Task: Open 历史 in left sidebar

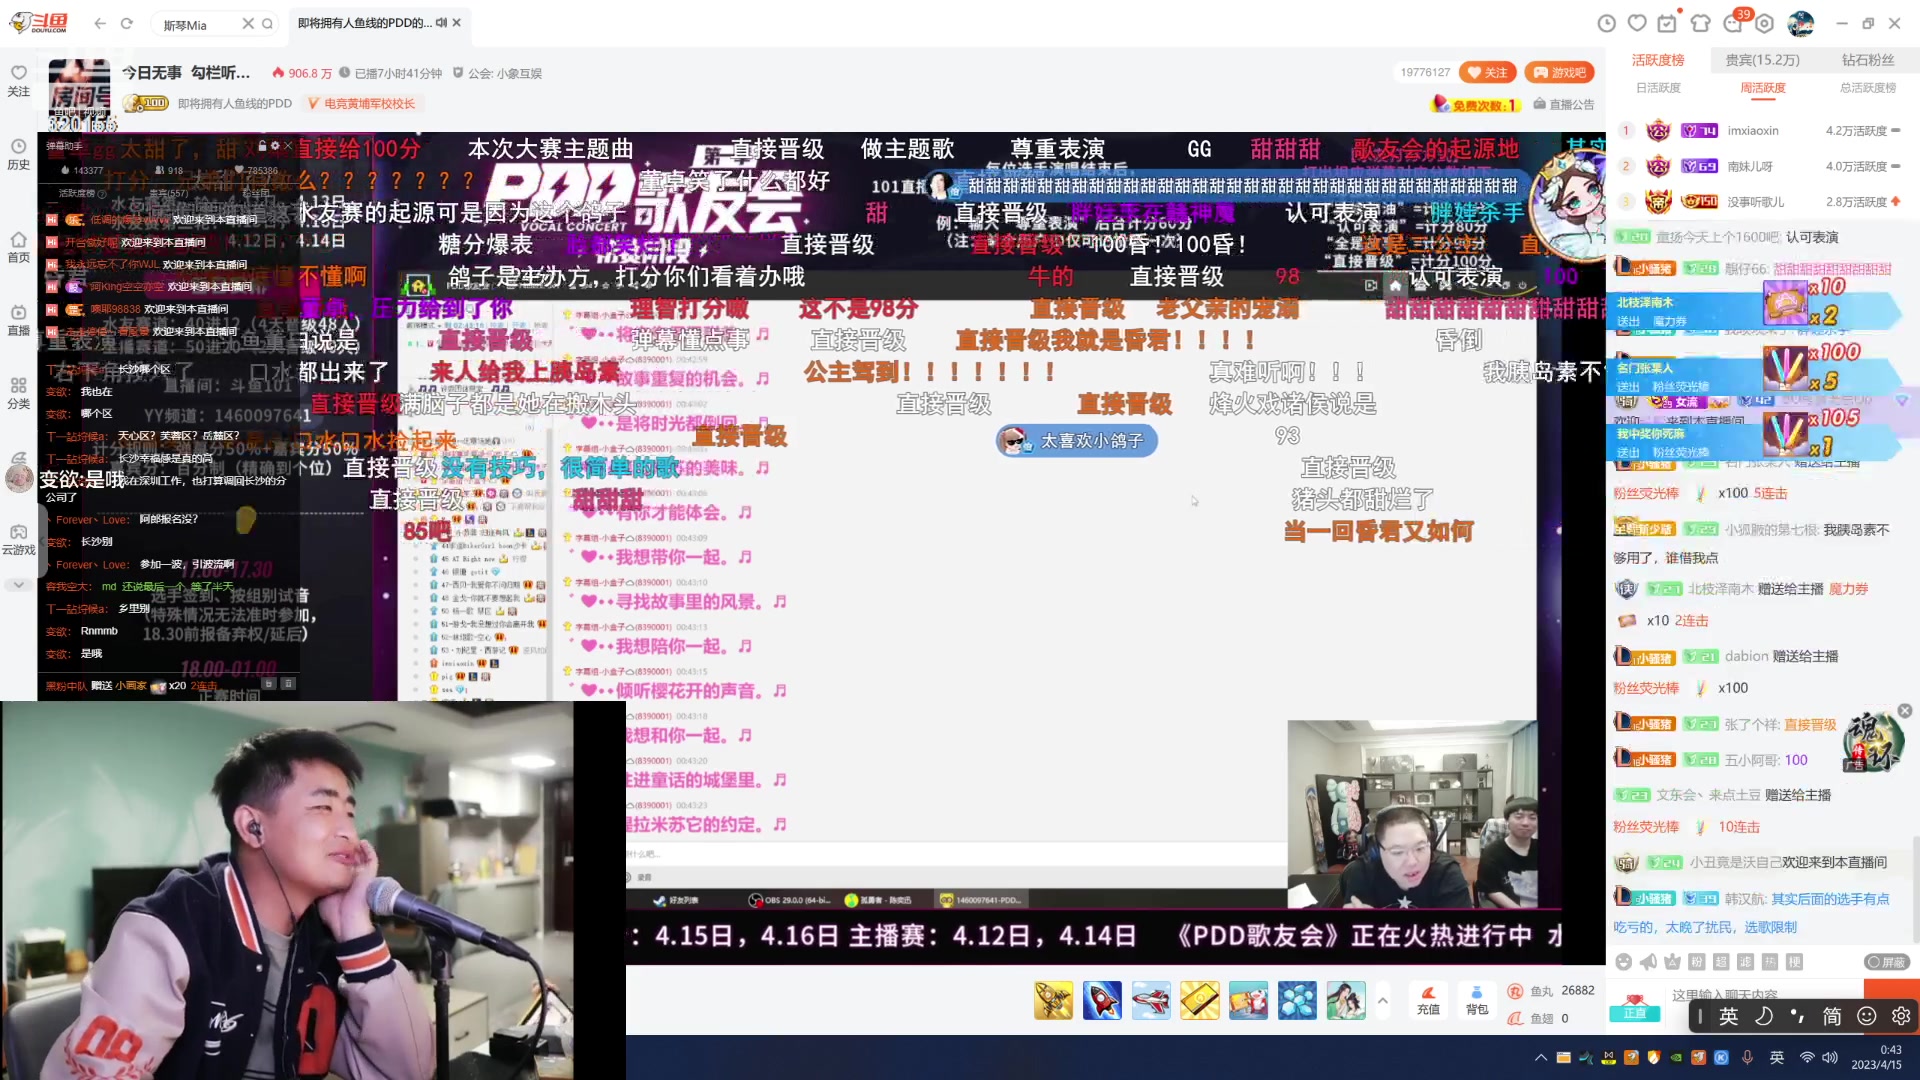Action: click(x=18, y=155)
